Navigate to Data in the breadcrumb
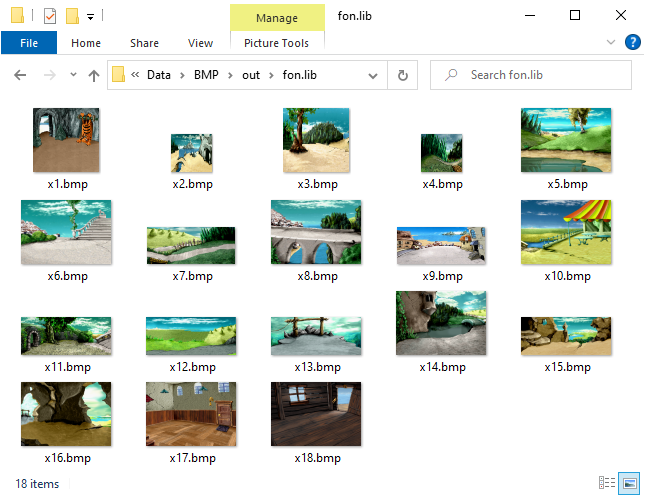This screenshot has width=645, height=496. 159,75
